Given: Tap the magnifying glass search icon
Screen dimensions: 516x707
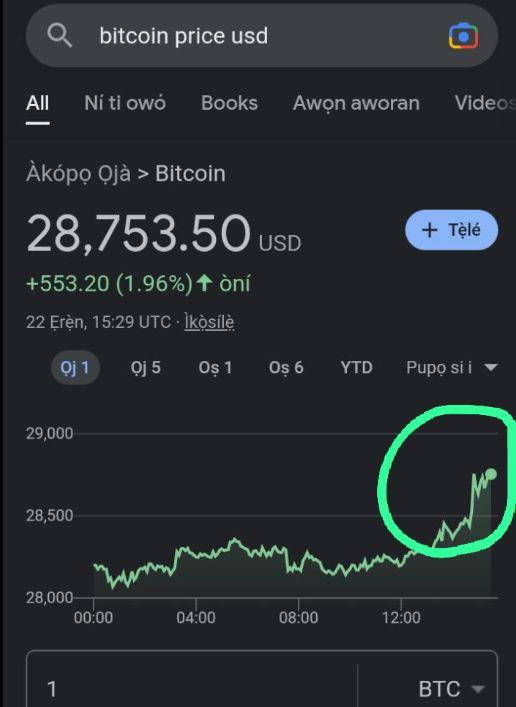Looking at the screenshot, I should 60,36.
